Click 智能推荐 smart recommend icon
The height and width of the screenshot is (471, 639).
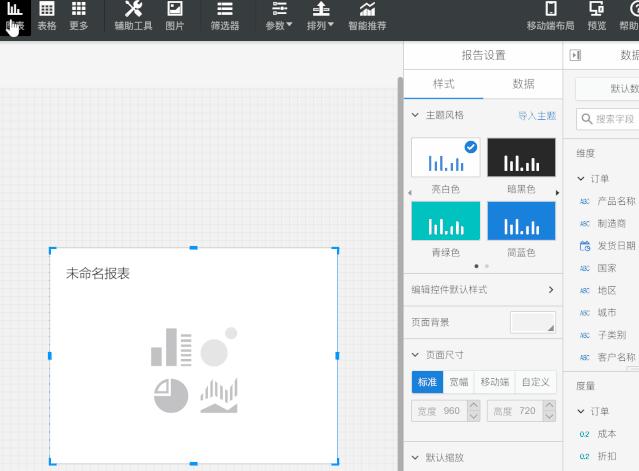pyautogui.click(x=367, y=17)
